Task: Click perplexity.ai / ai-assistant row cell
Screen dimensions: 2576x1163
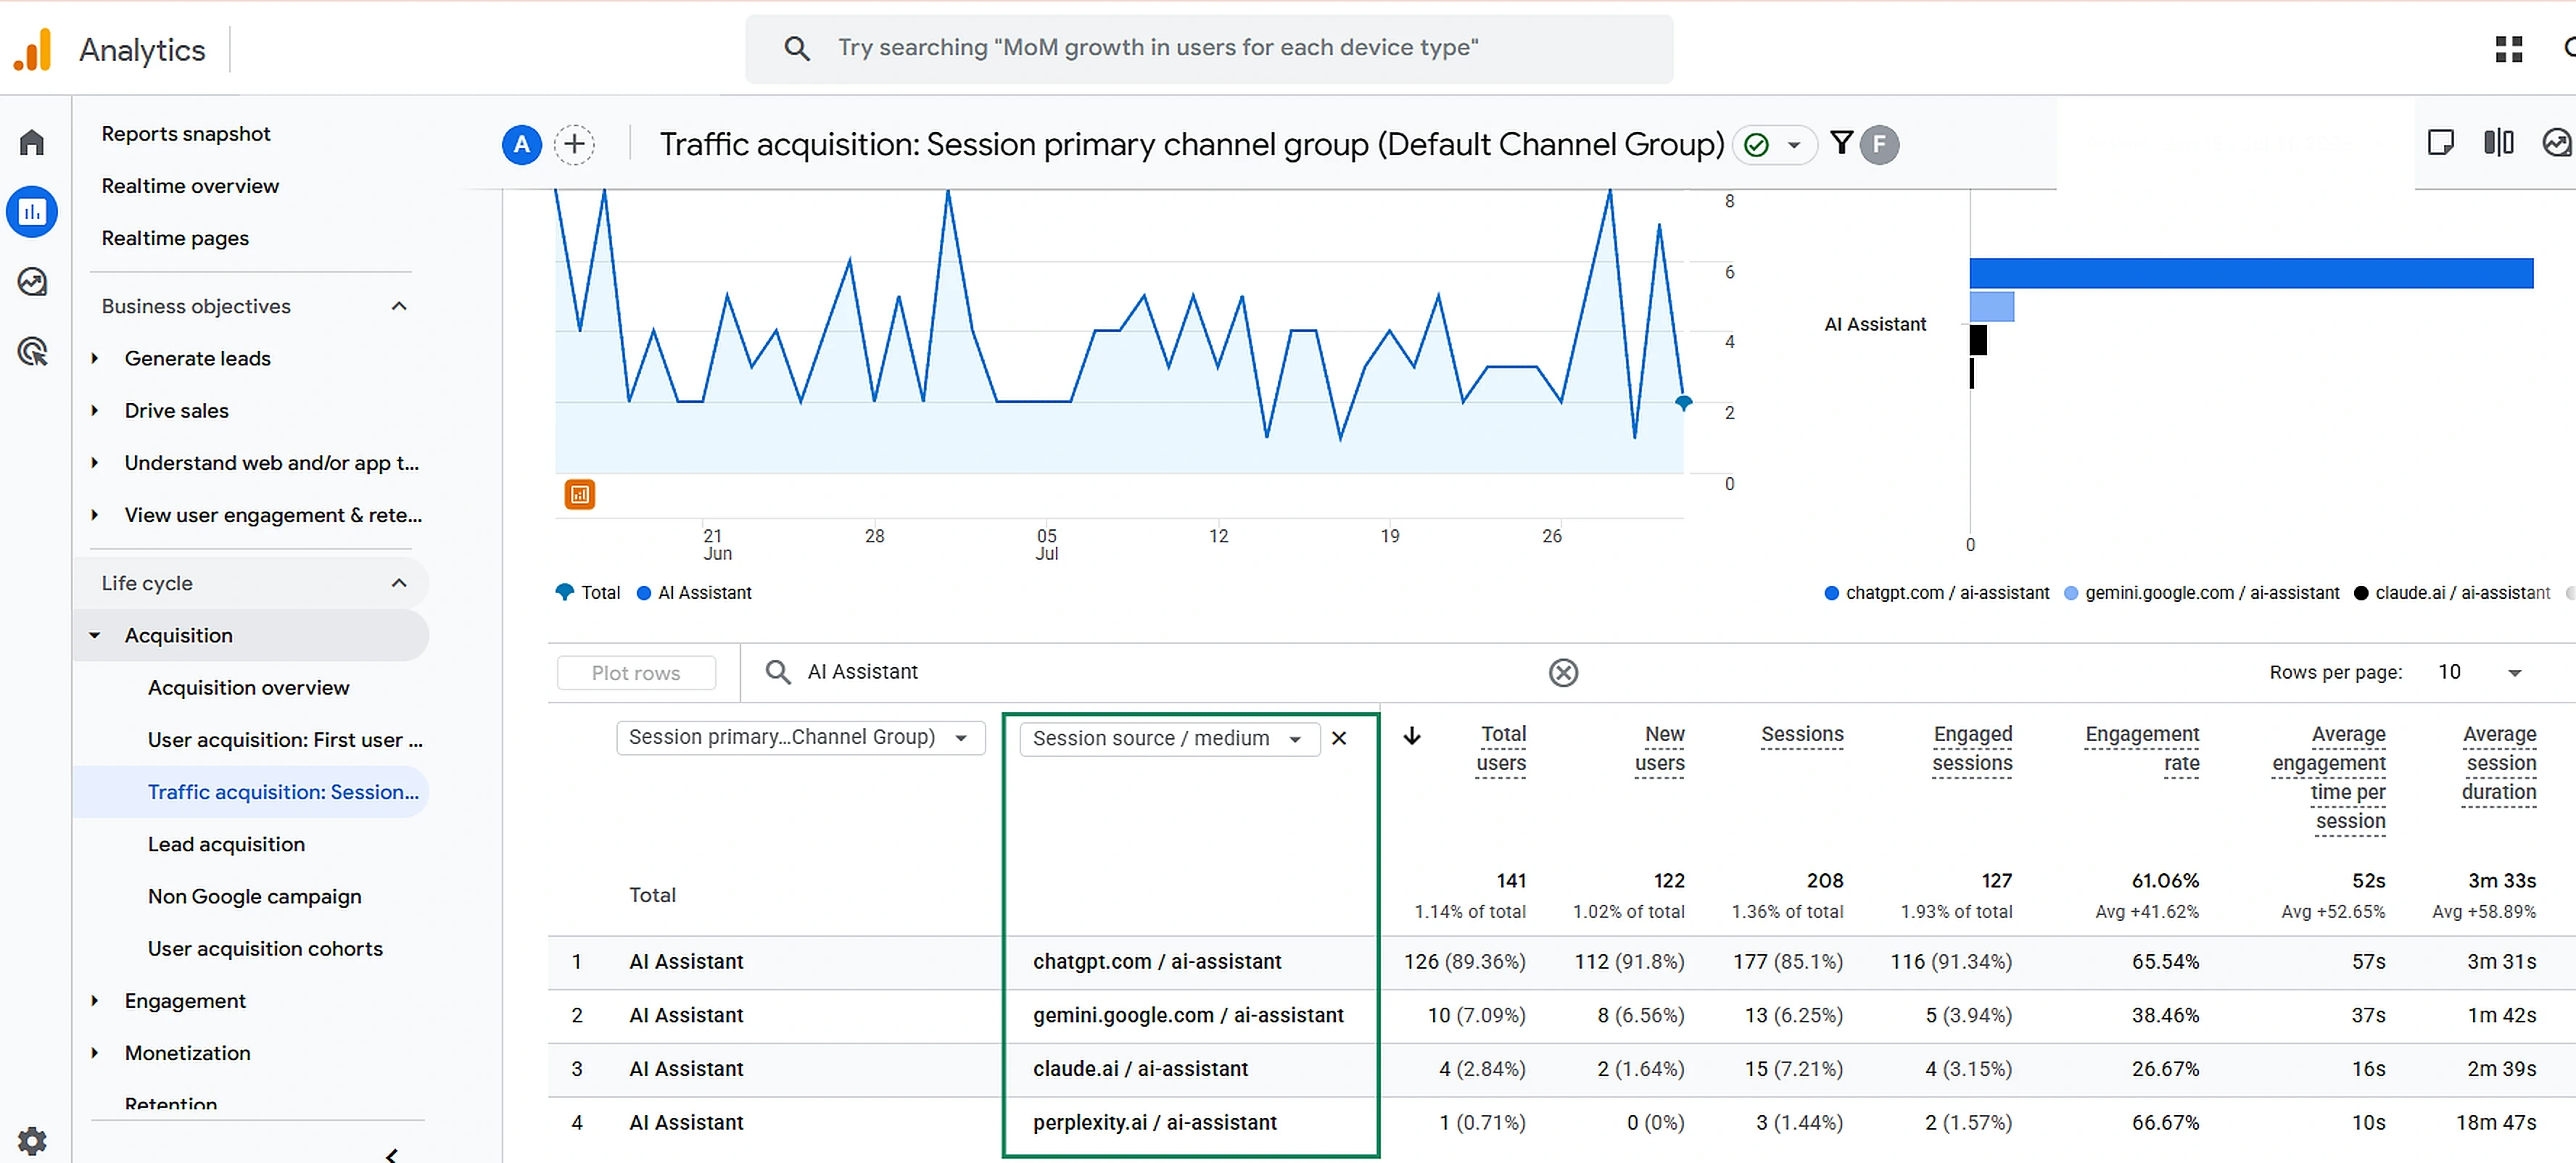Action: [x=1154, y=1123]
